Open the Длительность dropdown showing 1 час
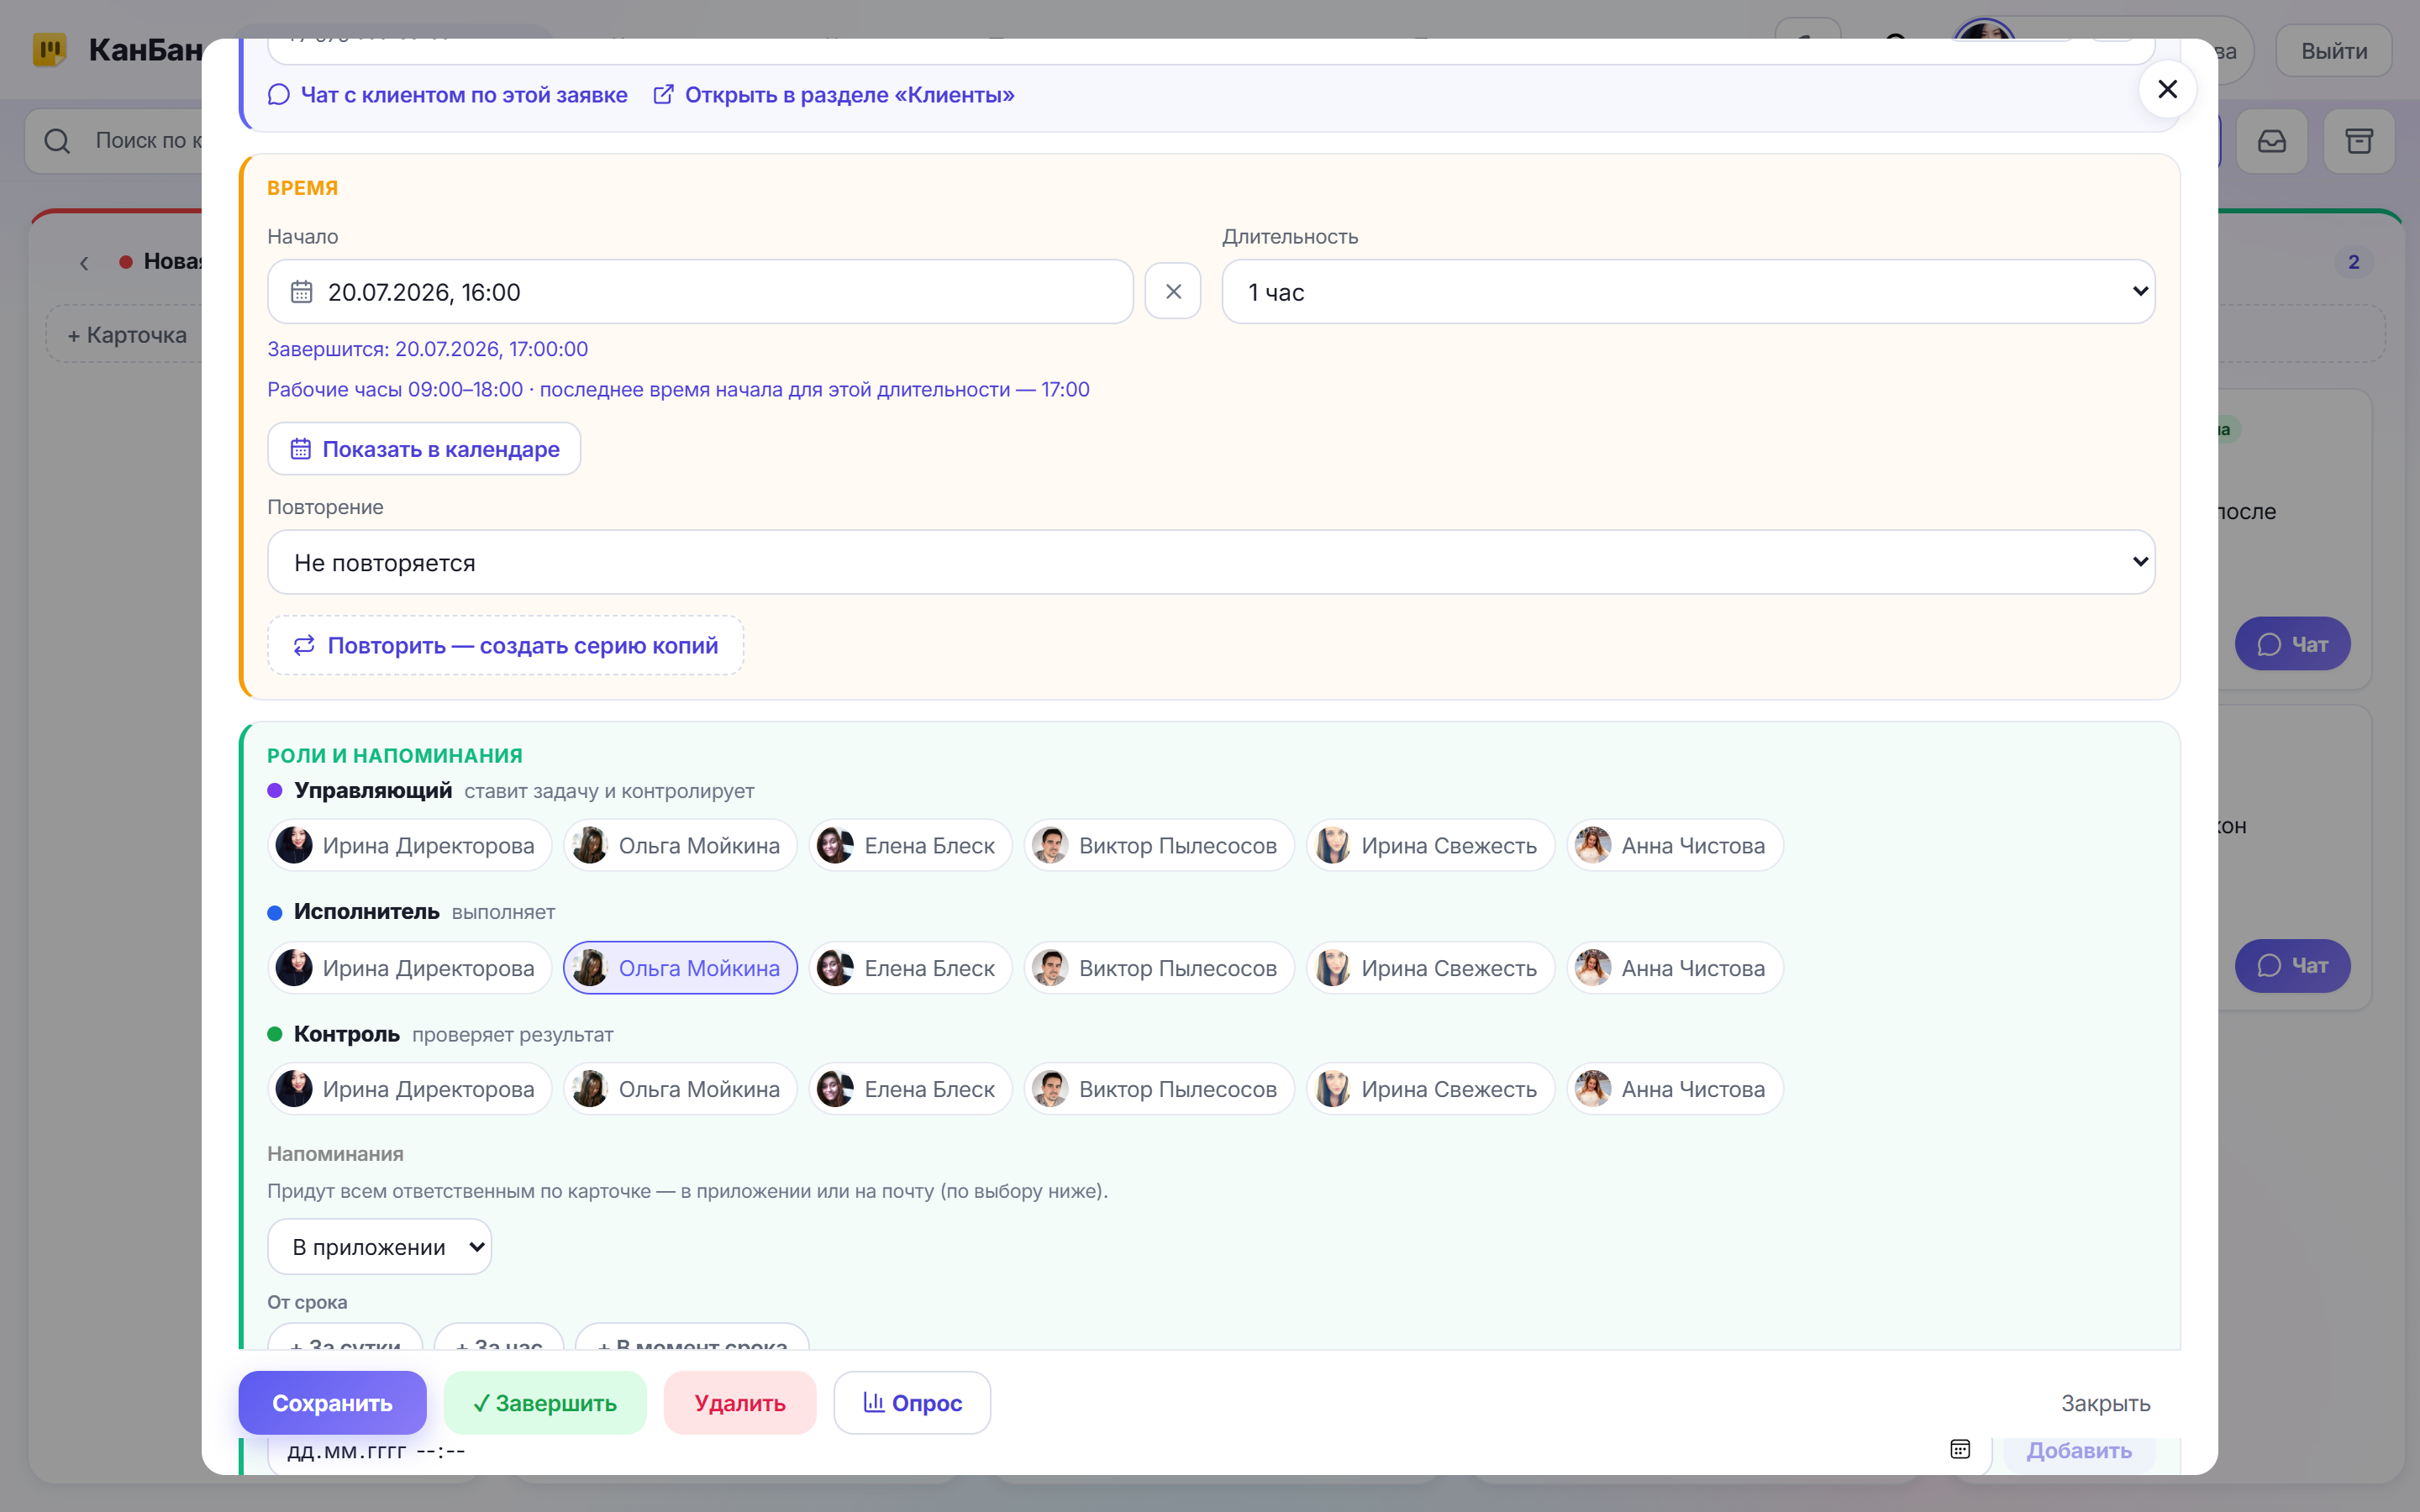The height and width of the screenshot is (1512, 2420). click(1688, 292)
